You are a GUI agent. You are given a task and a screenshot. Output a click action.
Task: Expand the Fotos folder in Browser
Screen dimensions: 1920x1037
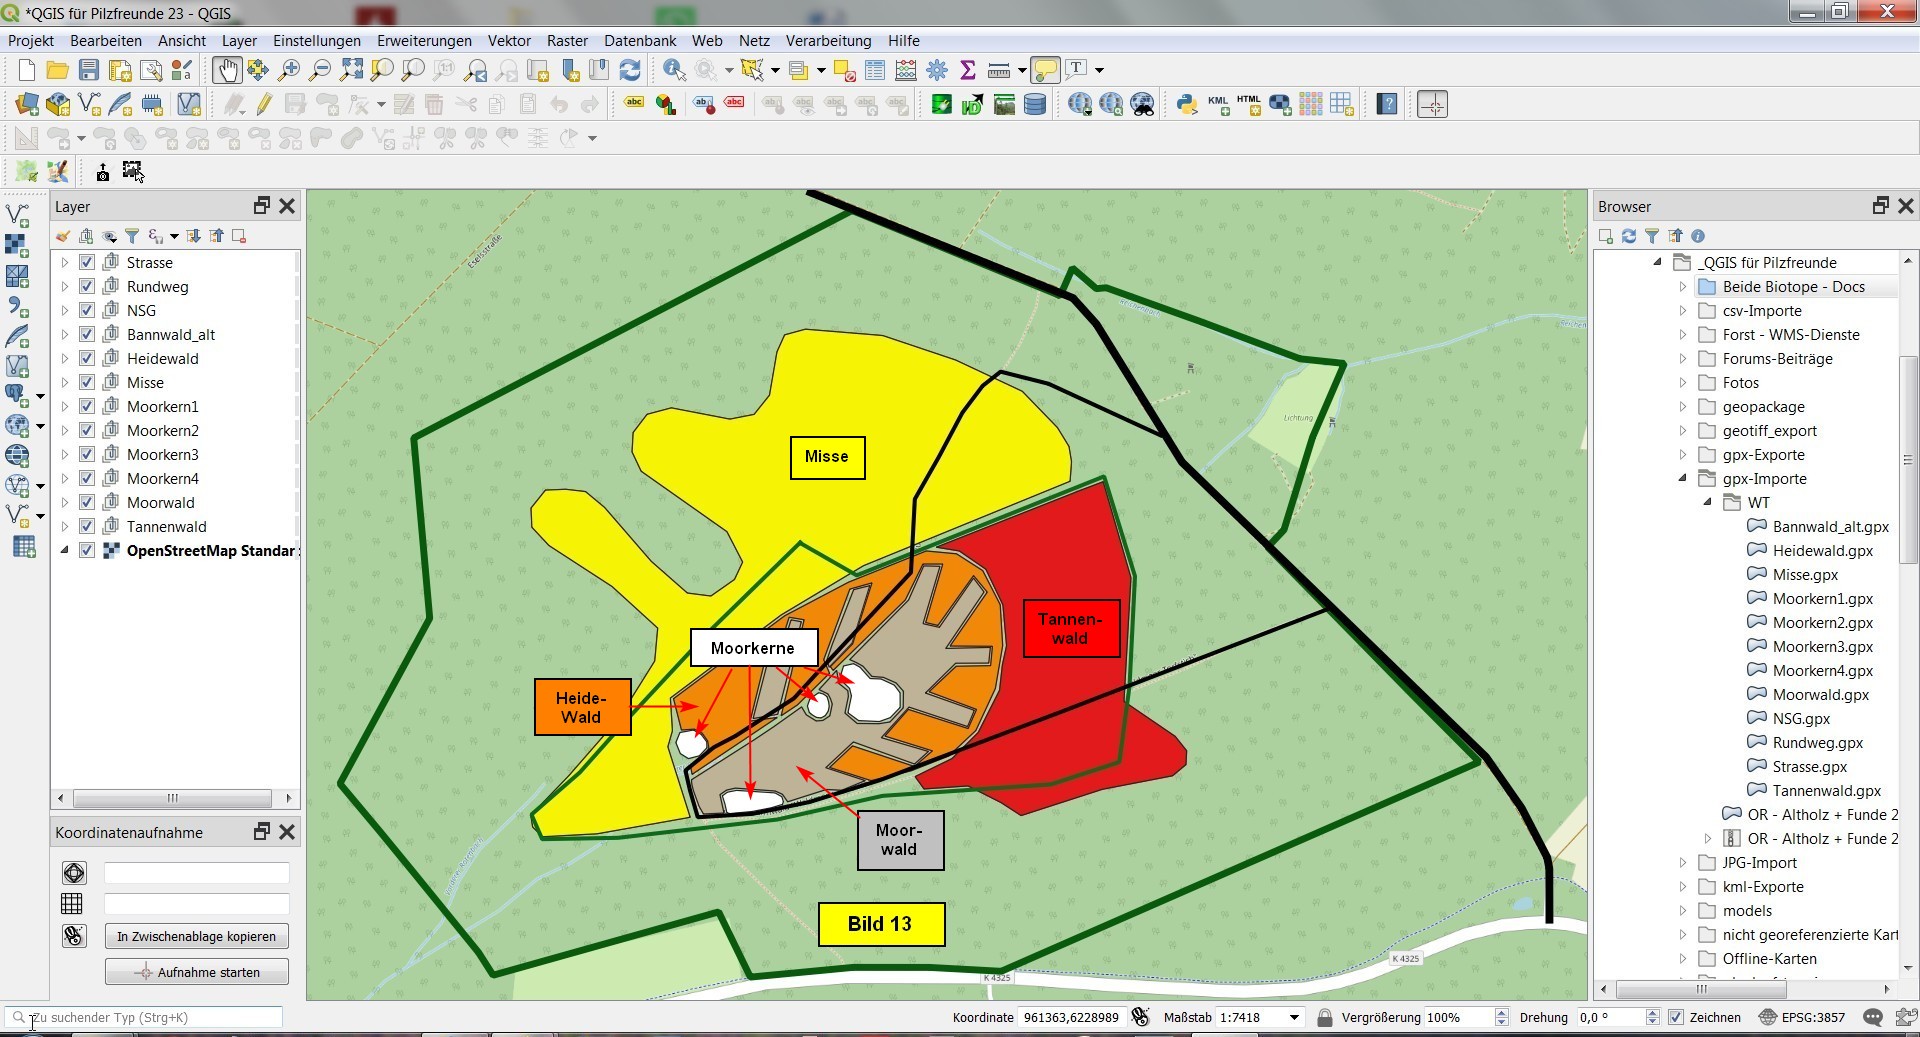pyautogui.click(x=1683, y=383)
